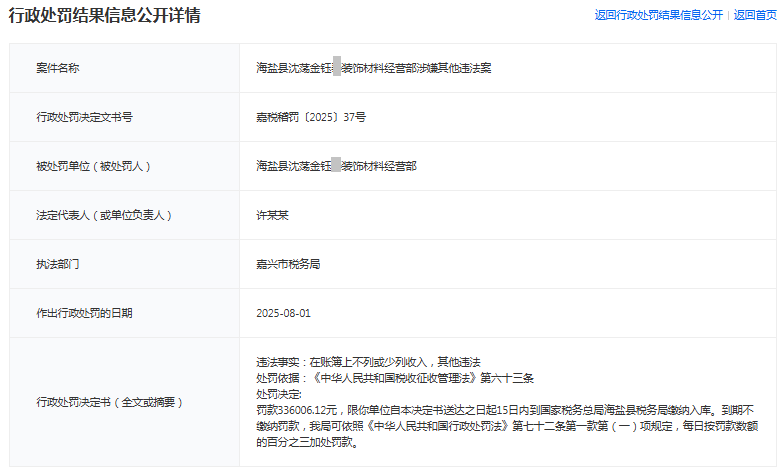Select the 执法部门 row label
The height and width of the screenshot is (473, 783).
58,264
